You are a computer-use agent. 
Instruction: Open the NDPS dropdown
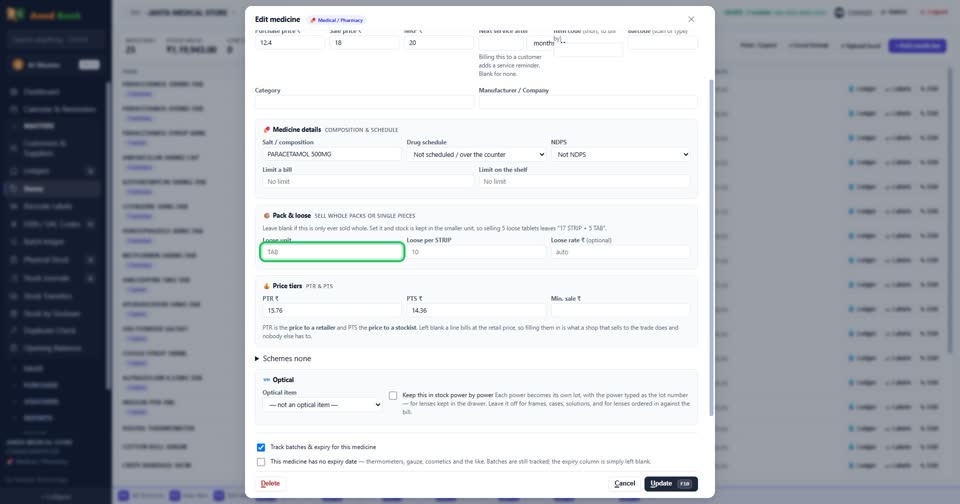[621, 154]
